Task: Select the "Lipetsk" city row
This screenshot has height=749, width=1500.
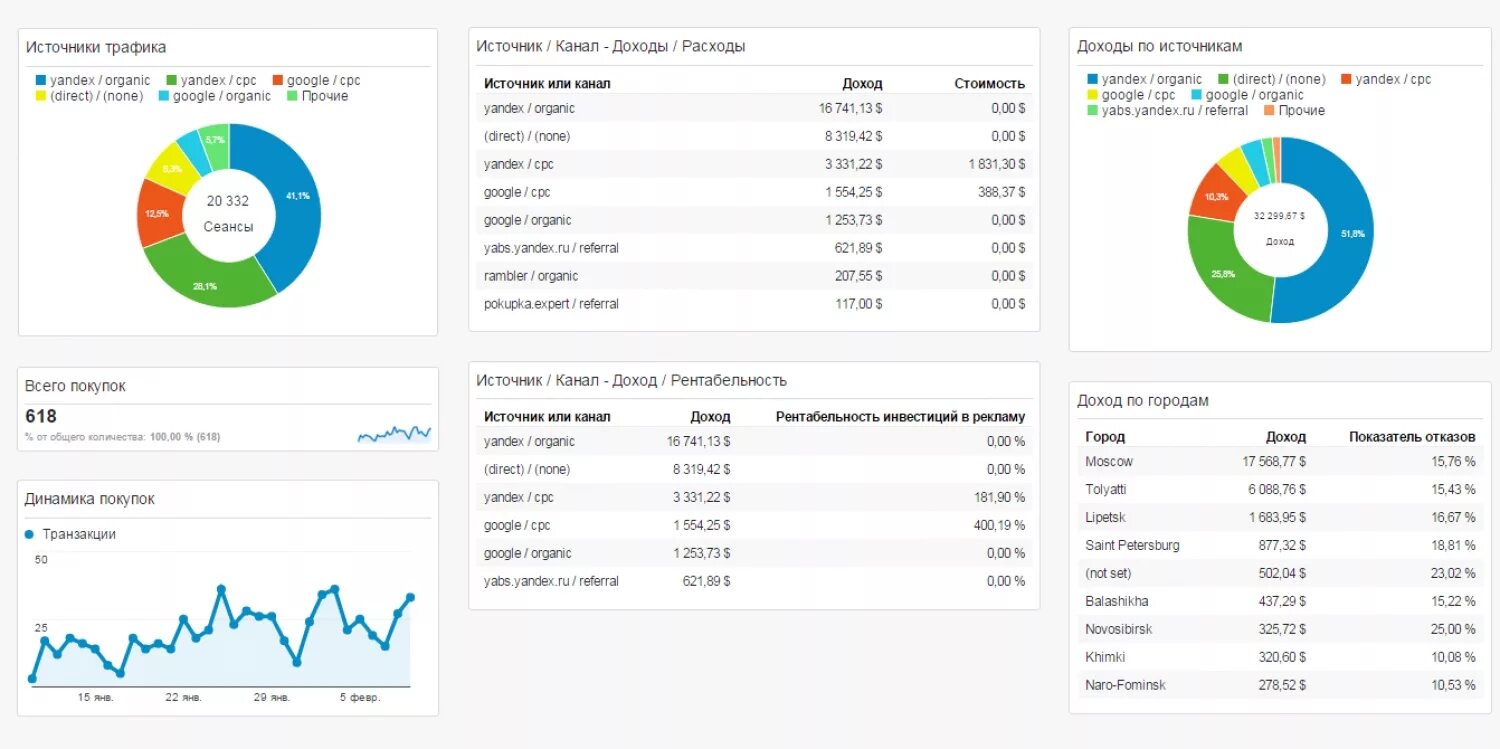Action: point(1280,517)
